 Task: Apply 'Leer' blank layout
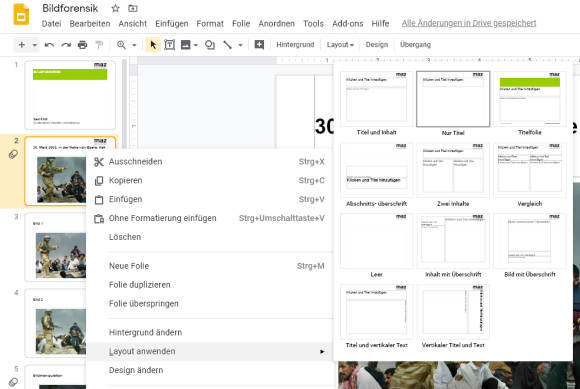tap(376, 246)
